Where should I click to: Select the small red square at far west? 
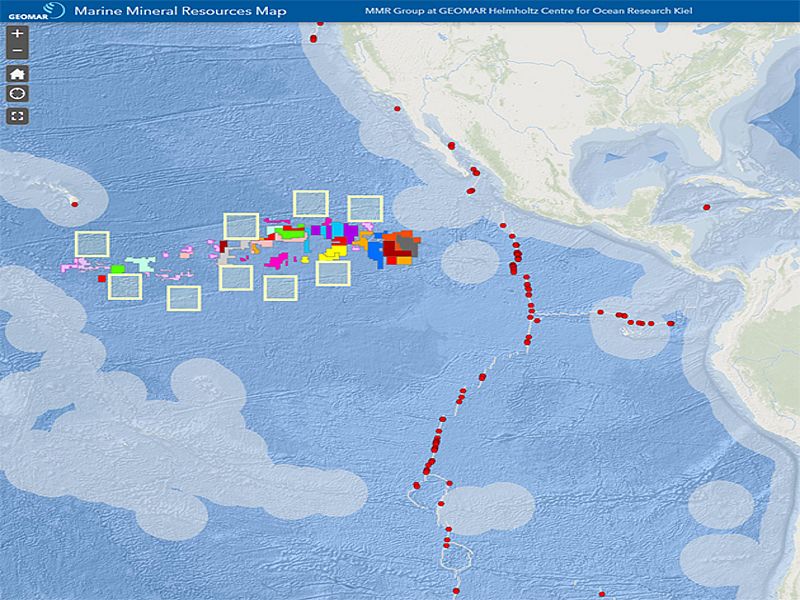[x=102, y=278]
